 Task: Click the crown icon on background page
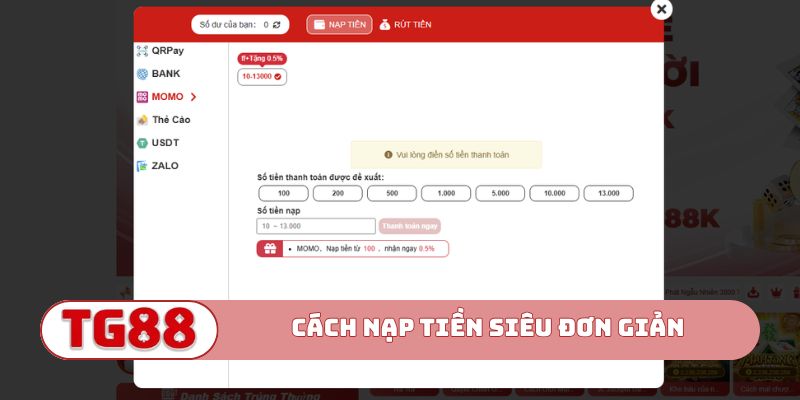click(x=776, y=292)
